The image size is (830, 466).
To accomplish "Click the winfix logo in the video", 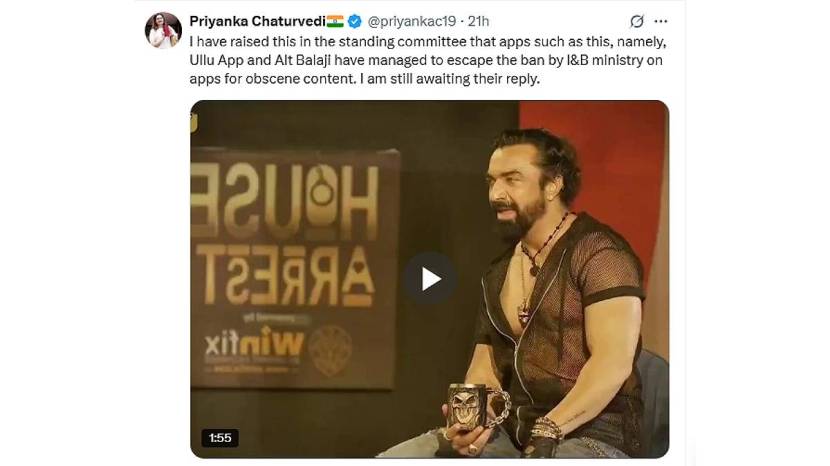I will 255,345.
